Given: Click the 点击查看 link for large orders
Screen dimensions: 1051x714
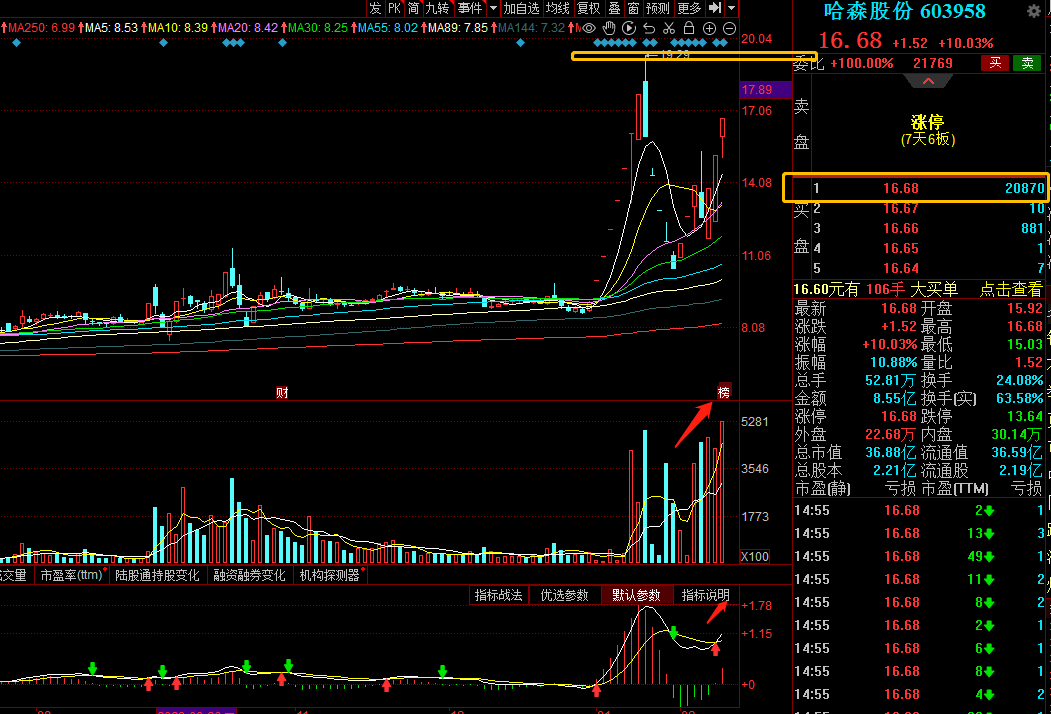Looking at the screenshot, I should 1011,289.
